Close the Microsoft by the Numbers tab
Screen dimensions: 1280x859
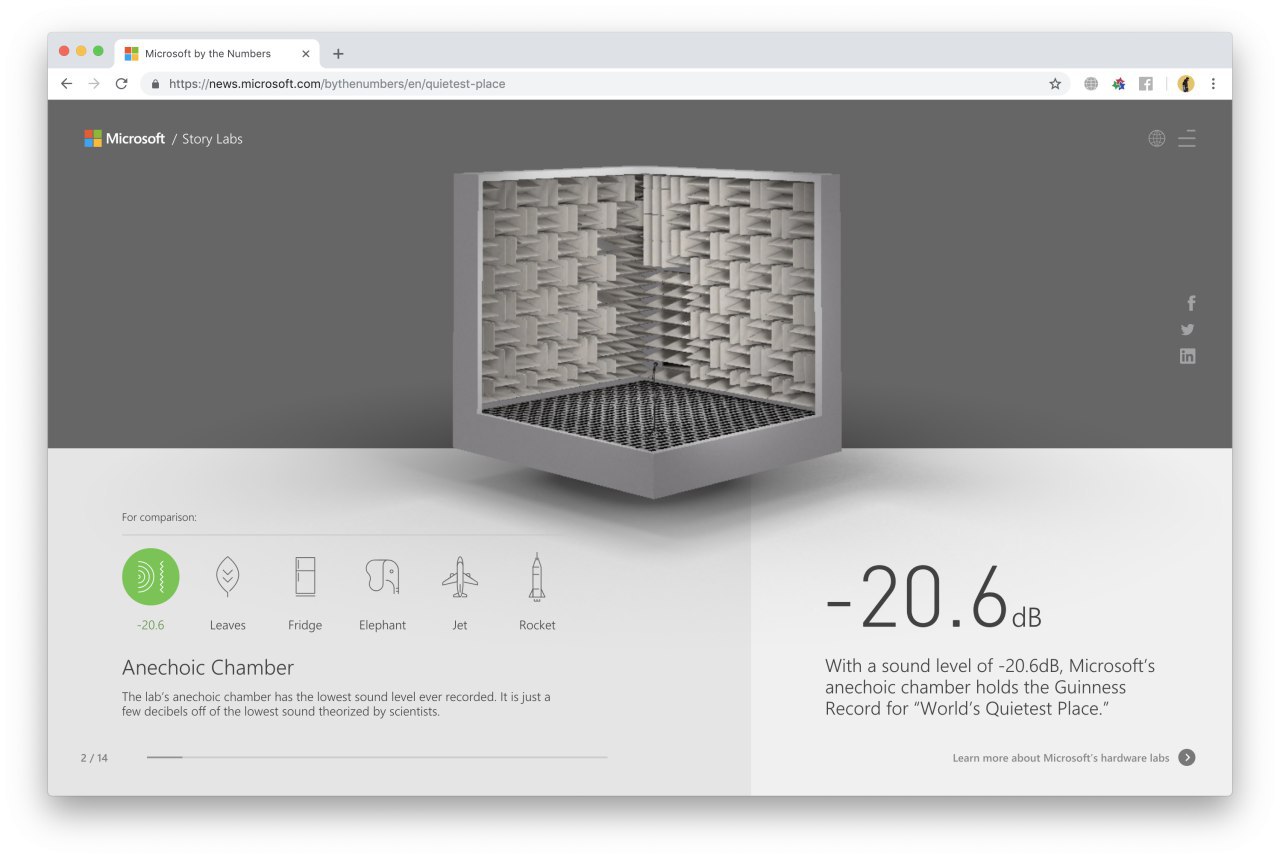coord(305,54)
